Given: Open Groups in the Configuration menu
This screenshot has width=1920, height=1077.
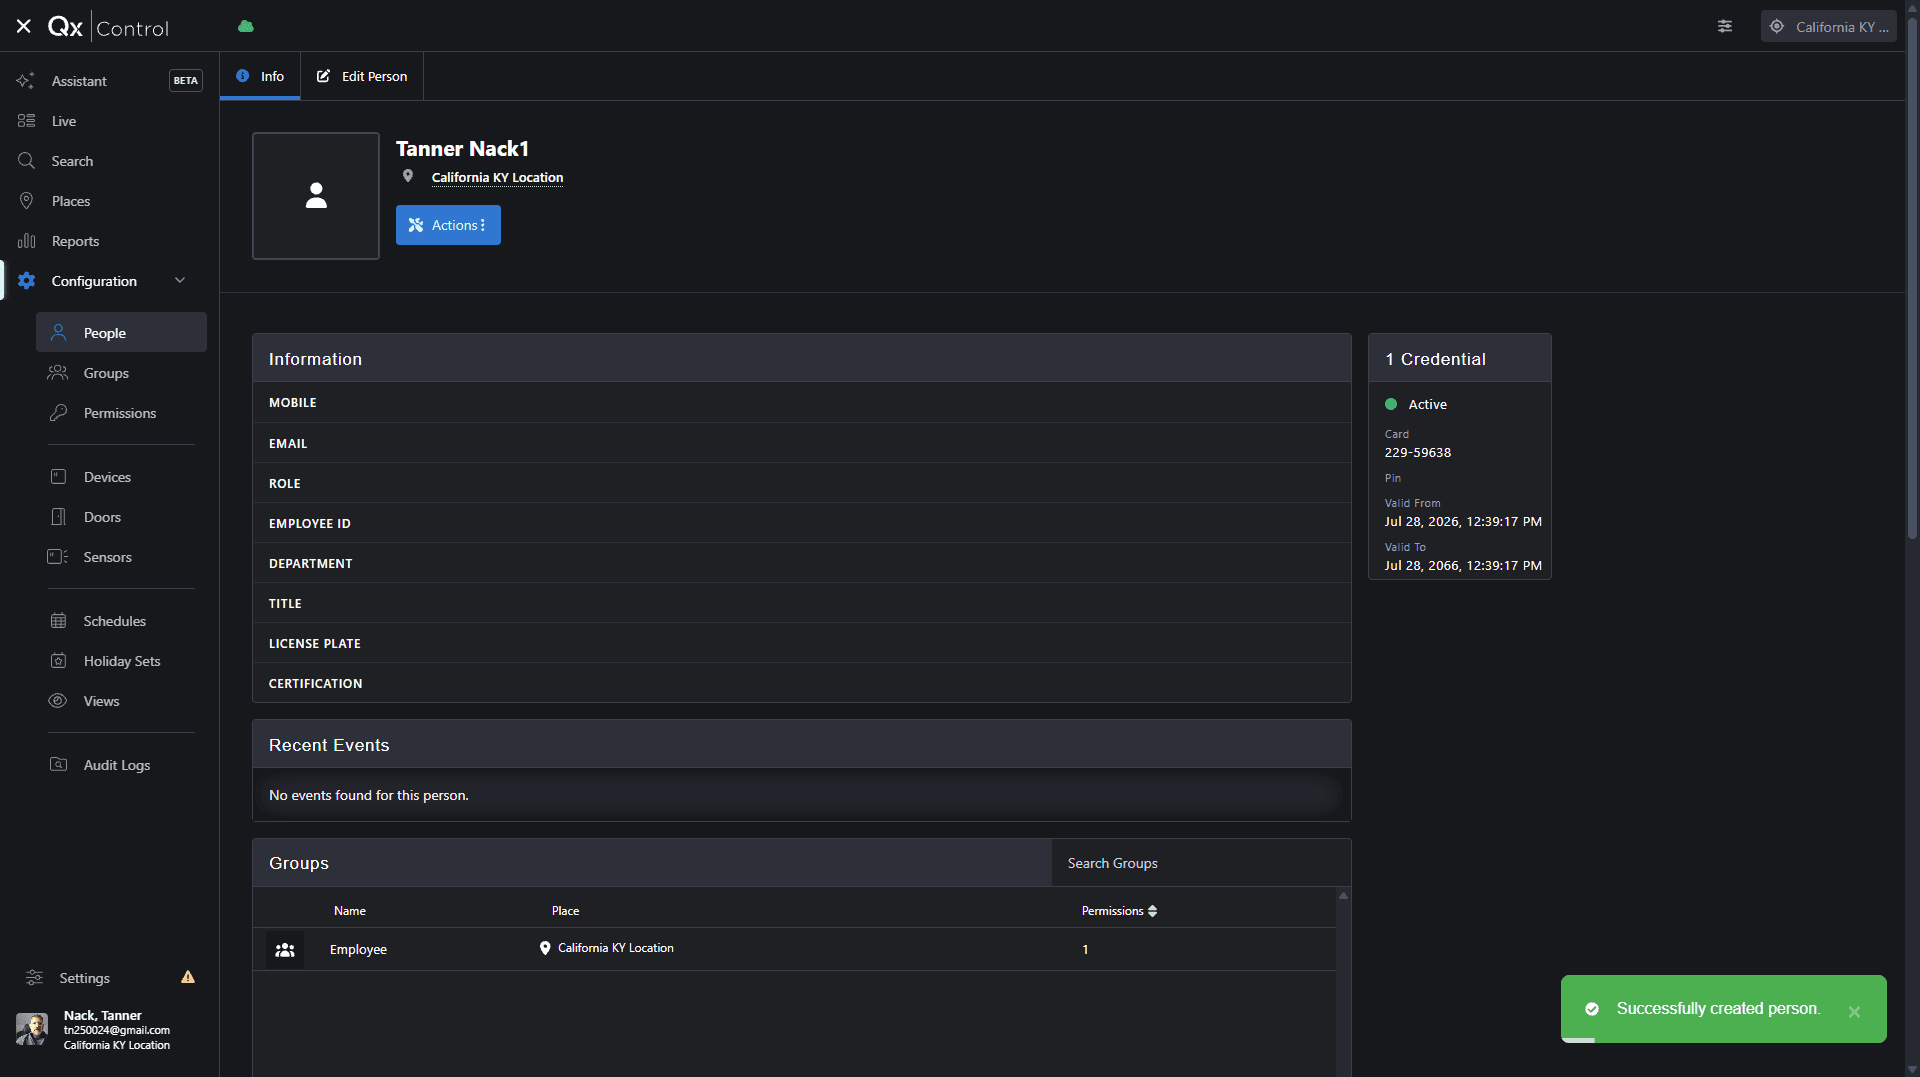Looking at the screenshot, I should tap(121, 373).
